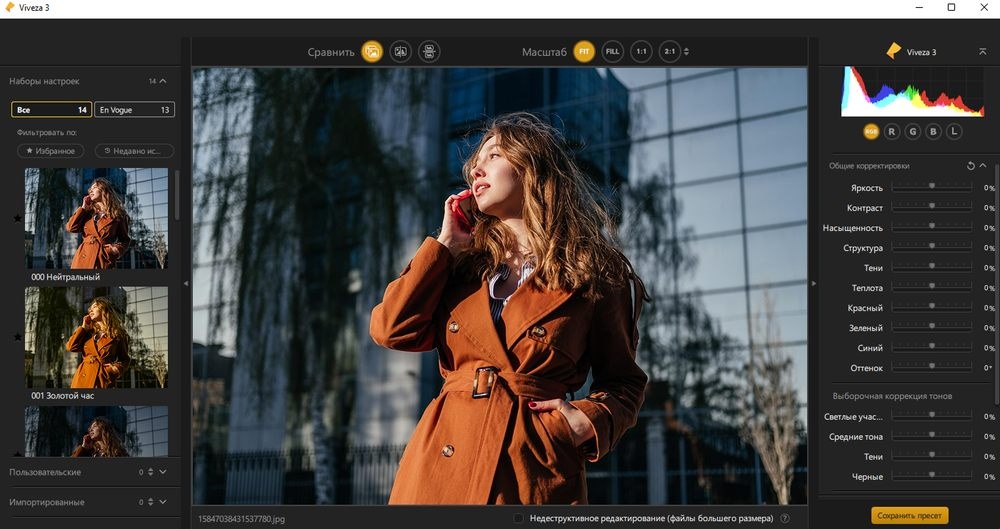The image size is (1000, 529).
Task: Open the Все presets tab
Action: [x=52, y=110]
